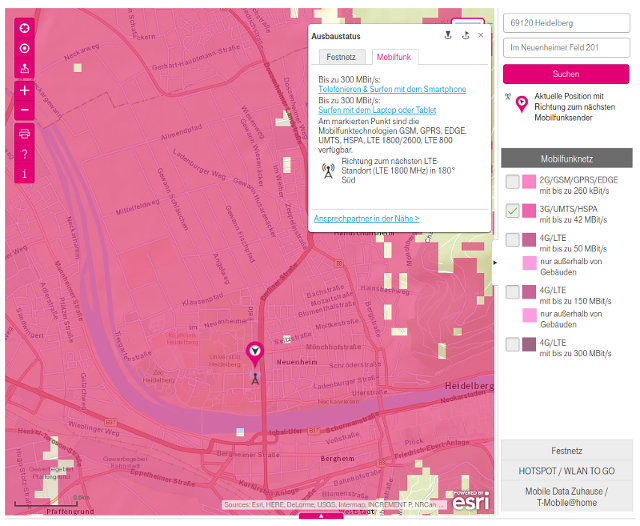Image resolution: width=640 pixels, height=526 pixels.
Task: Open help with question mark icon
Action: coord(25,154)
